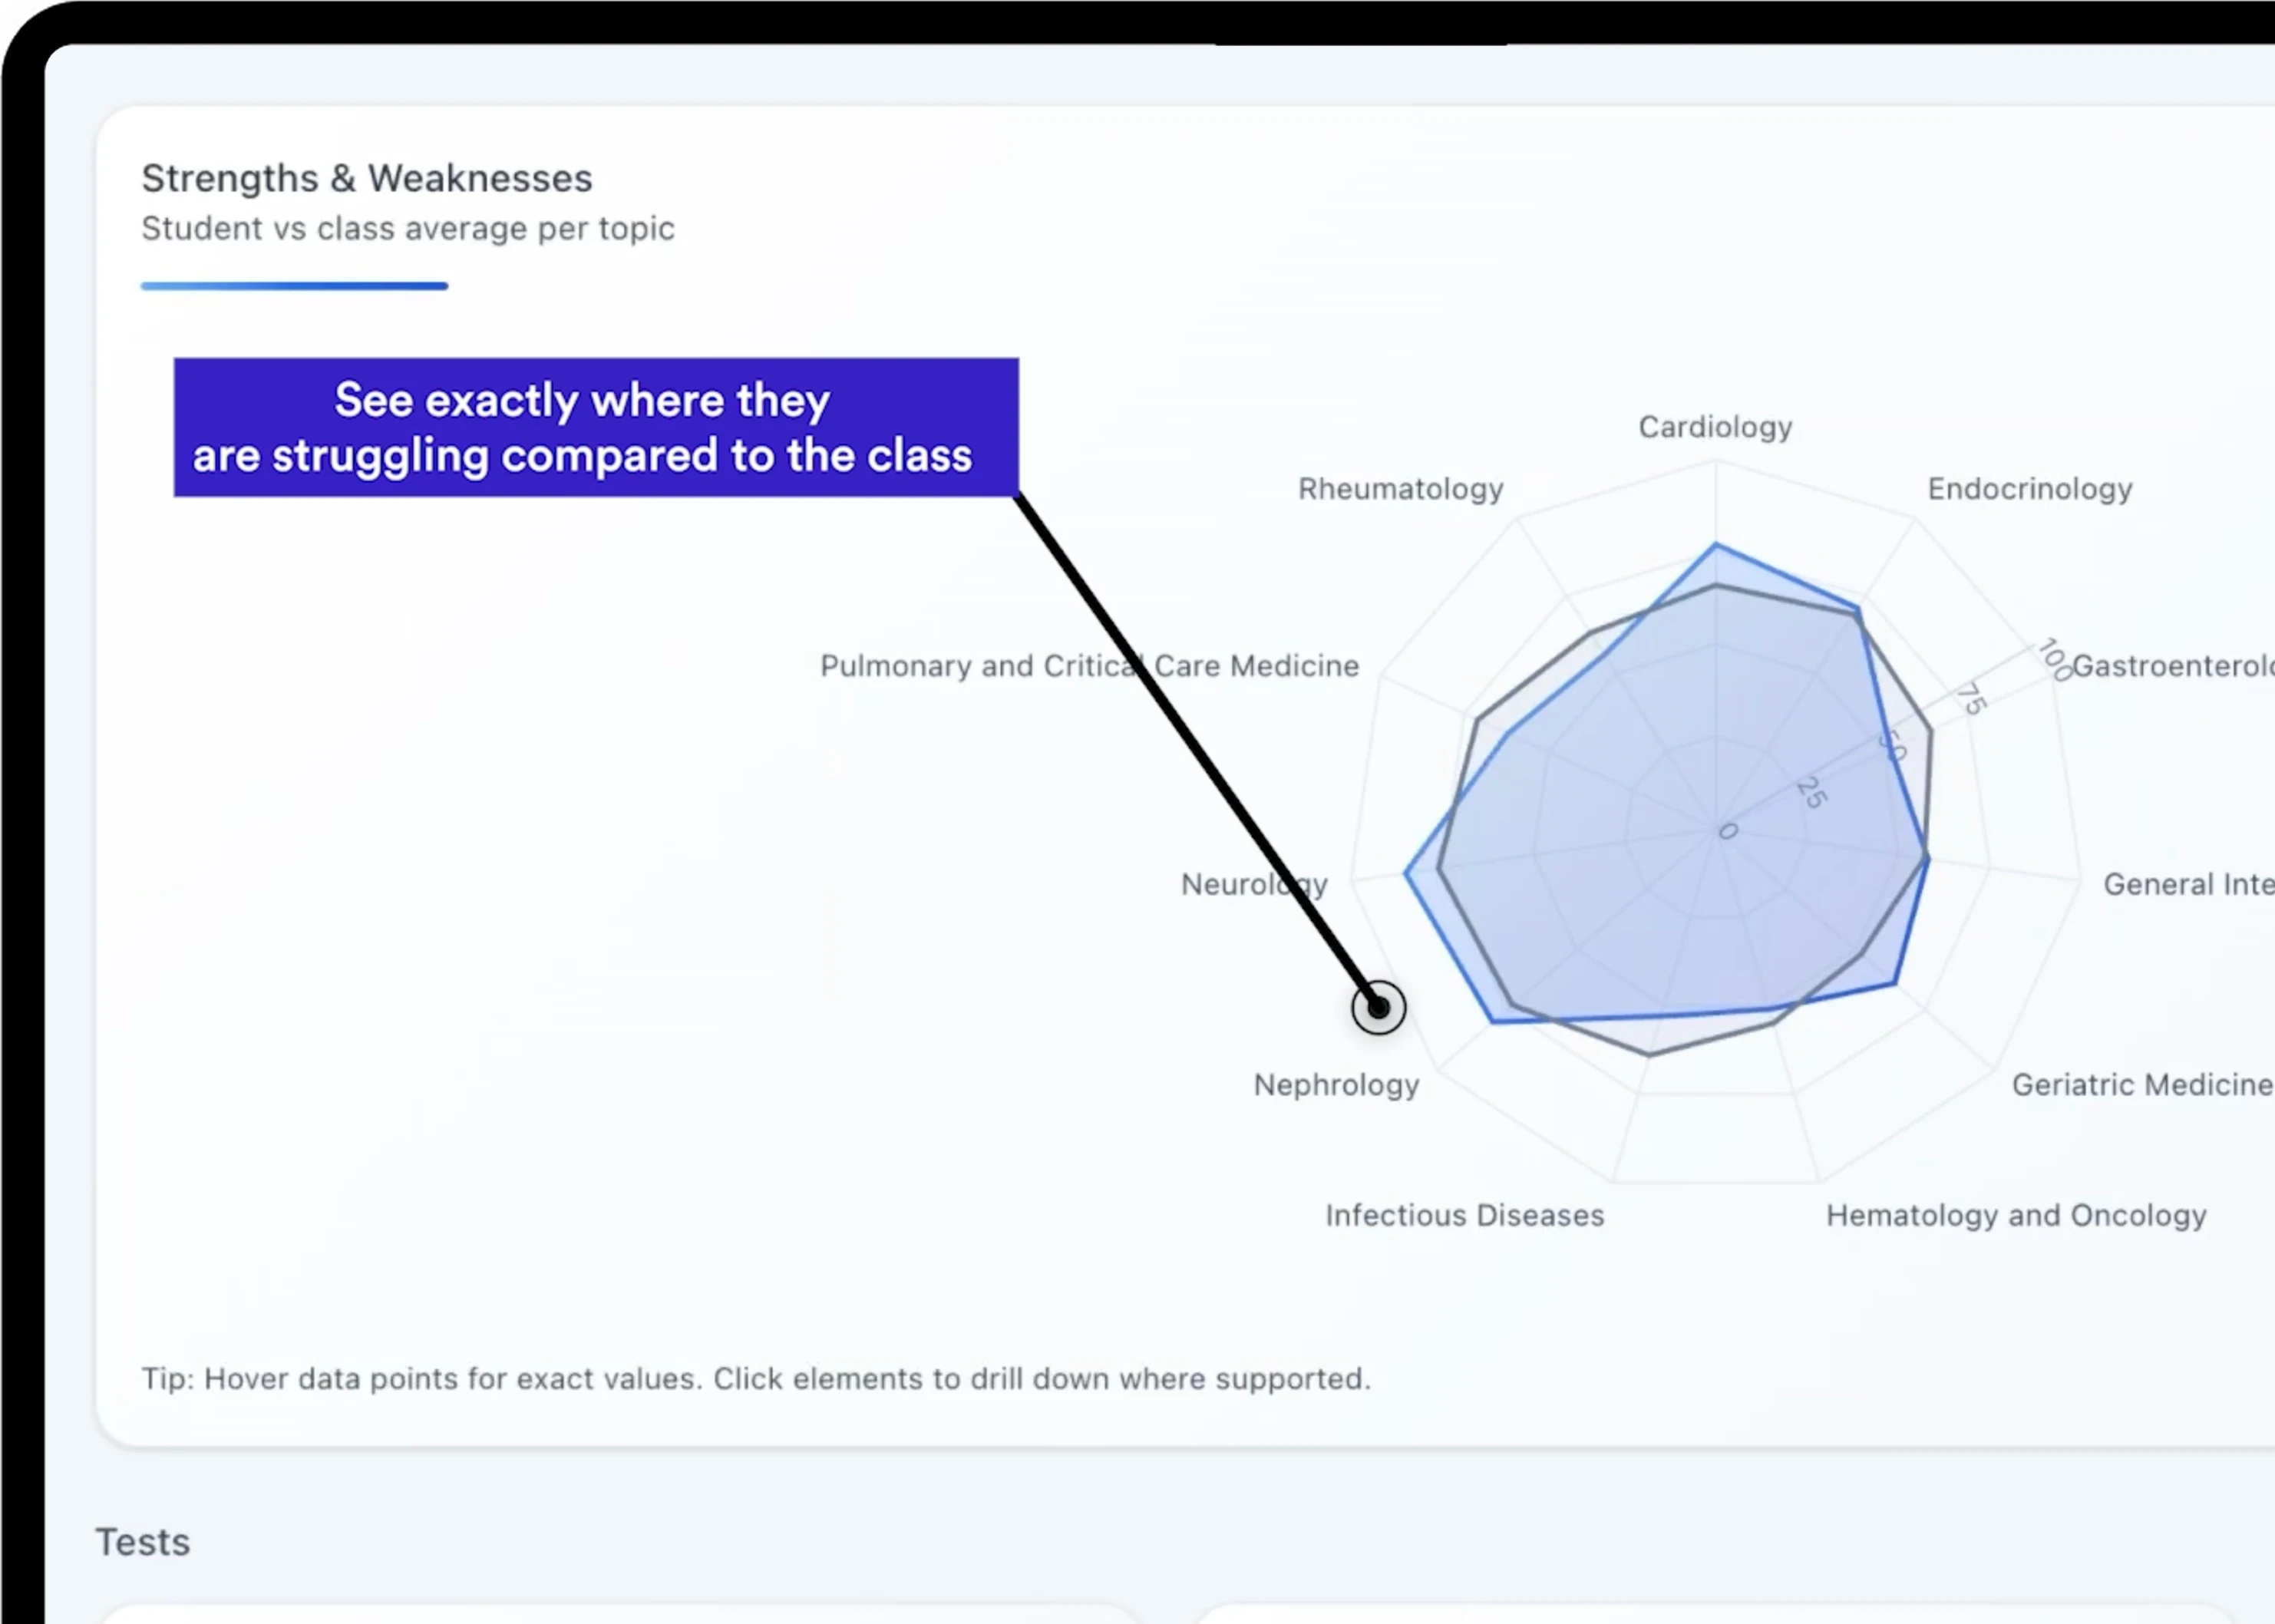The width and height of the screenshot is (2275, 1624).
Task: Open the Nephrology topic label
Action: (x=1336, y=1085)
